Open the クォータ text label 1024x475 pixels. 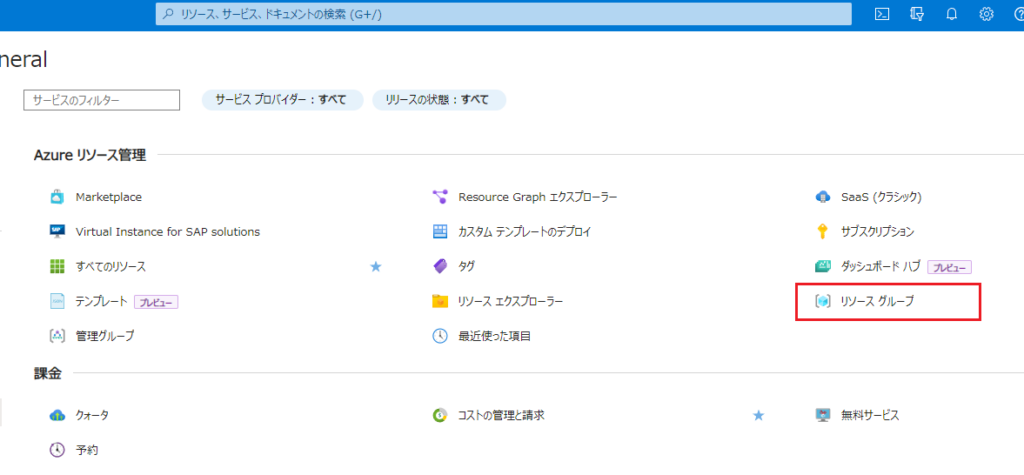[x=92, y=415]
